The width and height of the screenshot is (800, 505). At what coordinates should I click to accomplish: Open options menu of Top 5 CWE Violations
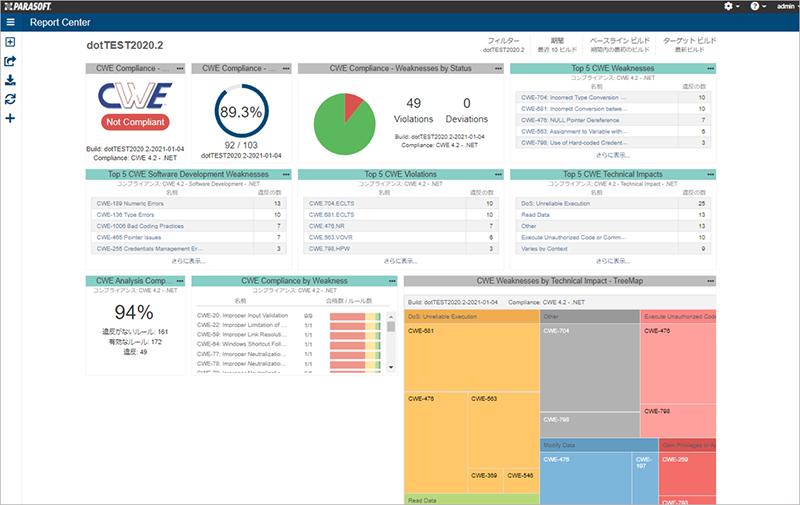(498, 174)
